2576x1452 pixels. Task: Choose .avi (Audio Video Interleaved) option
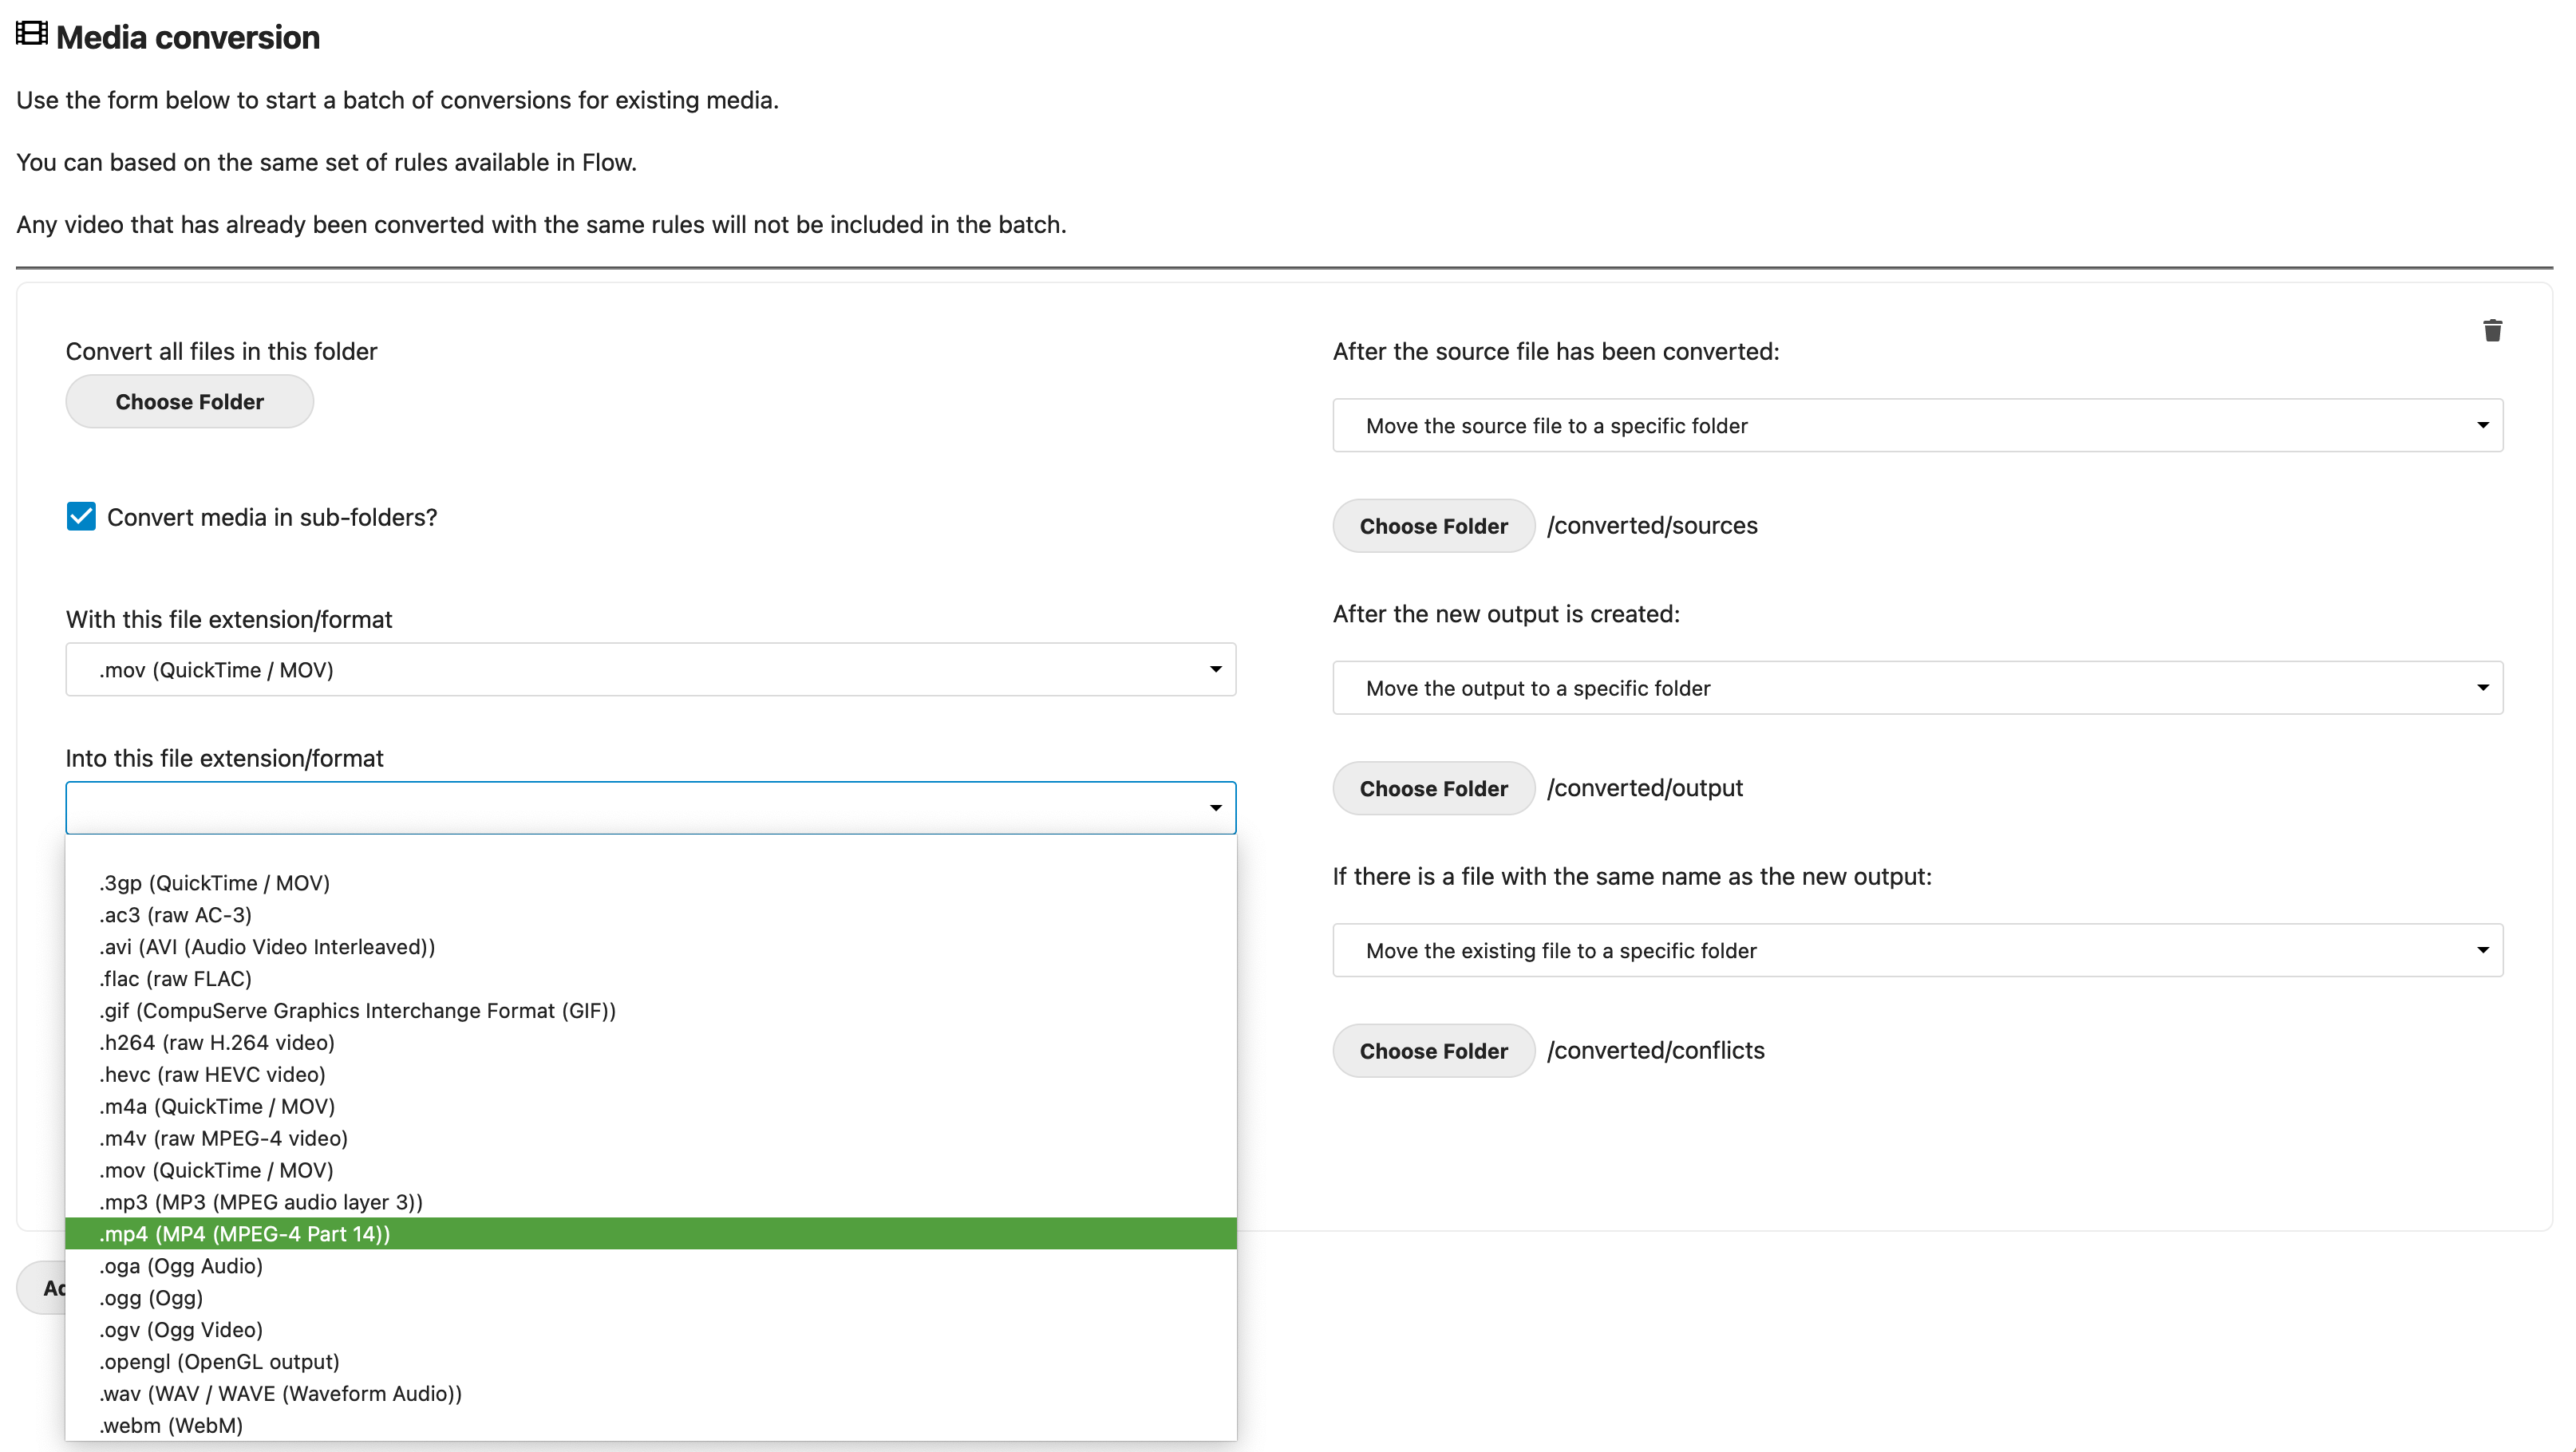(x=267, y=946)
